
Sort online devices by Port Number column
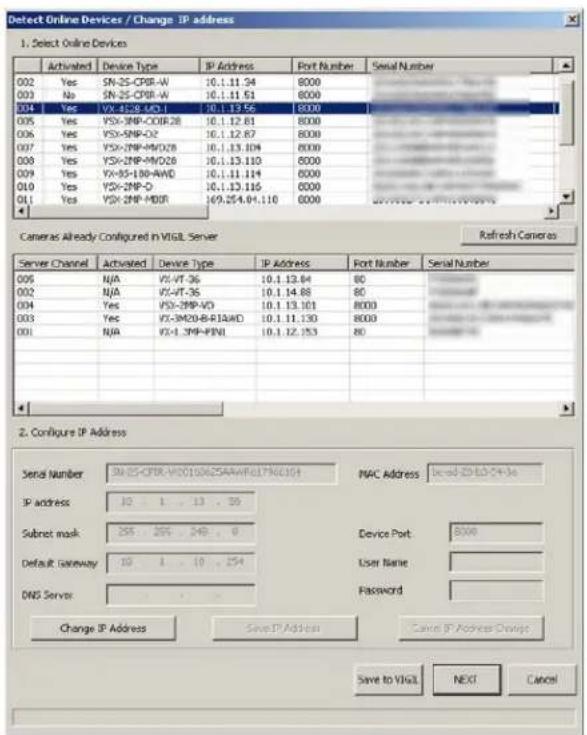329,66
